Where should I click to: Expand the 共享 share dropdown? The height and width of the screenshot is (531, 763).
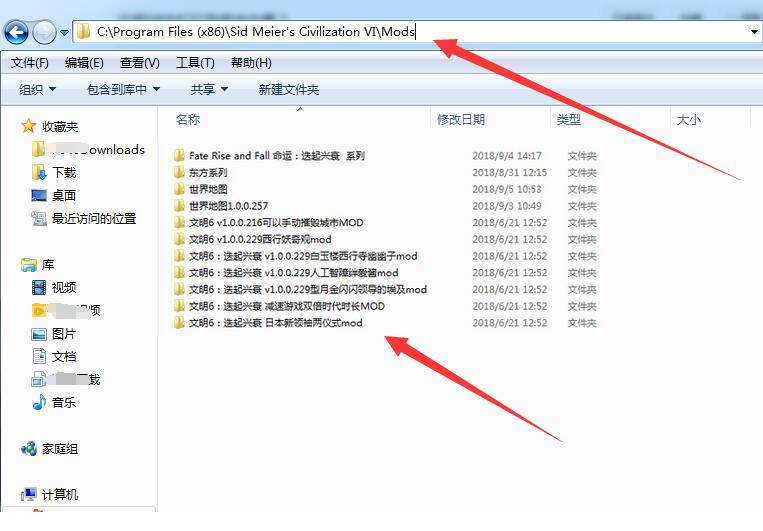click(x=209, y=89)
